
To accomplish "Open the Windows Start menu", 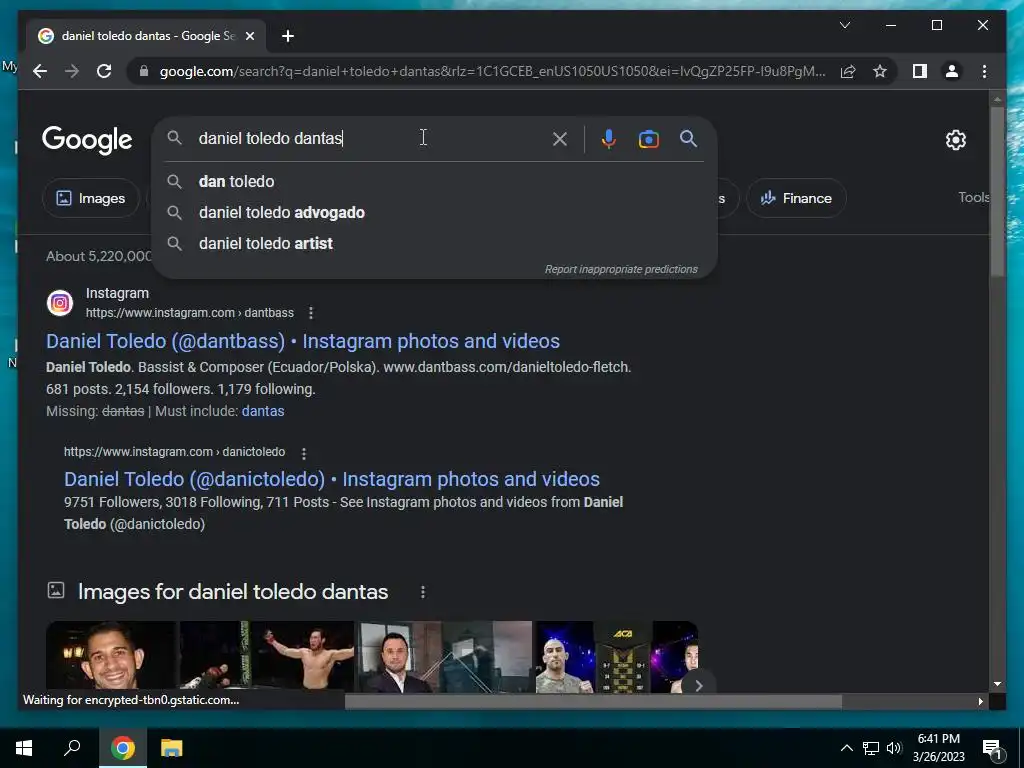I will pyautogui.click(x=24, y=748).
